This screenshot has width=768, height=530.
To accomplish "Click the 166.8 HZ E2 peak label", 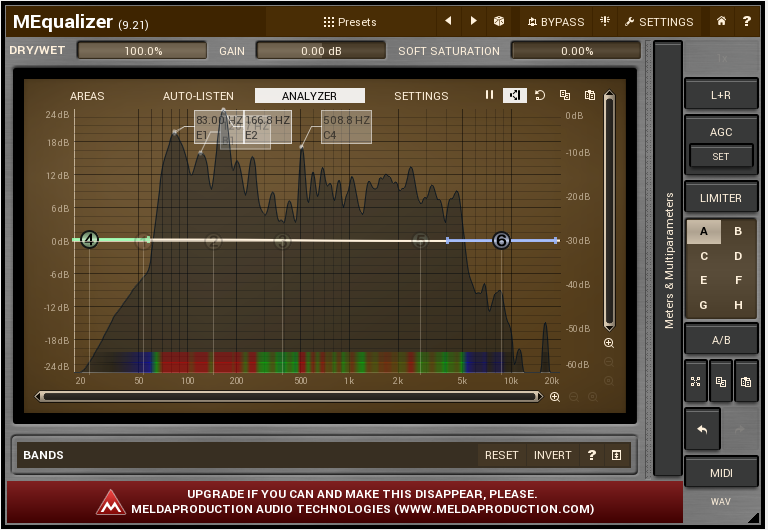I will click(267, 127).
